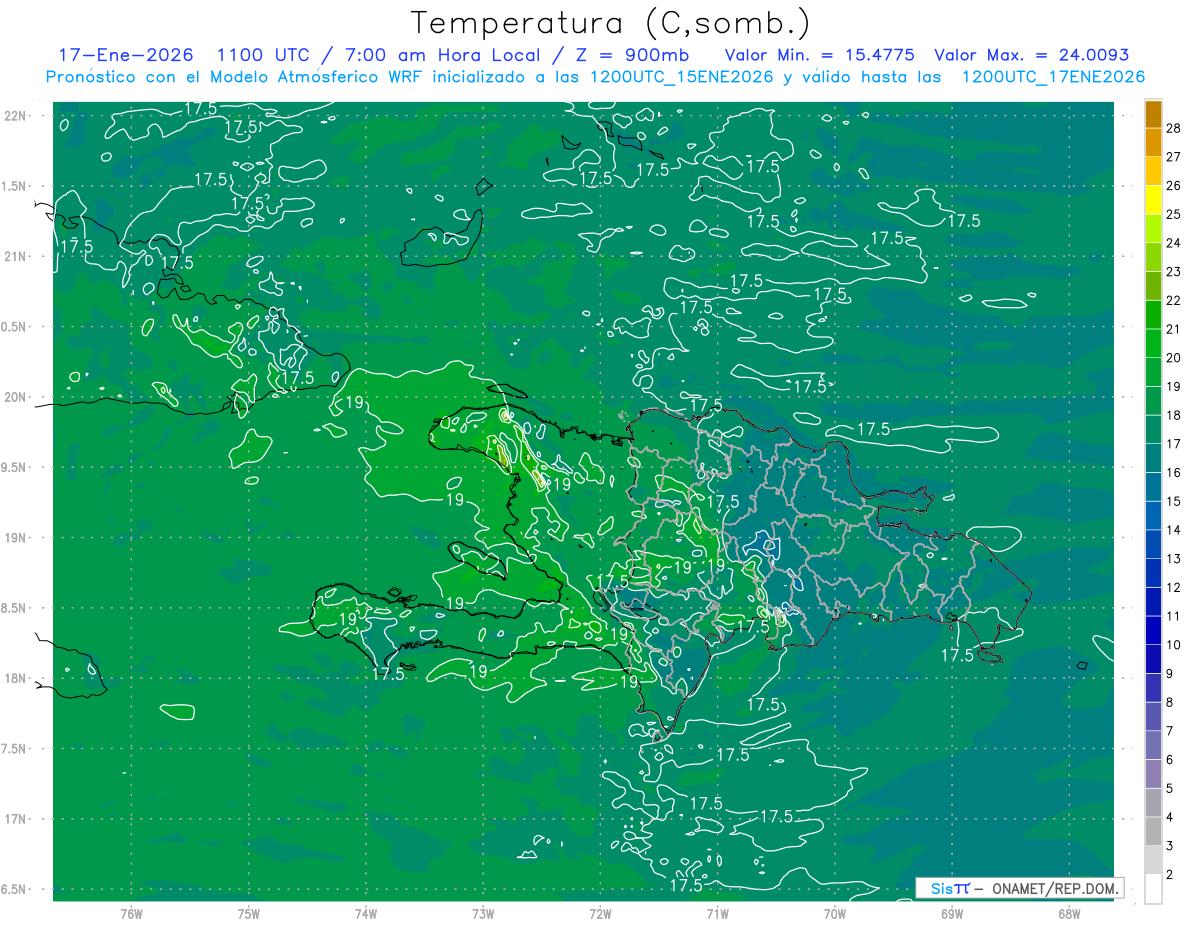The image size is (1200, 927).
Task: Pick the gray legend swatch between 3 and 4
Action: 1153,831
